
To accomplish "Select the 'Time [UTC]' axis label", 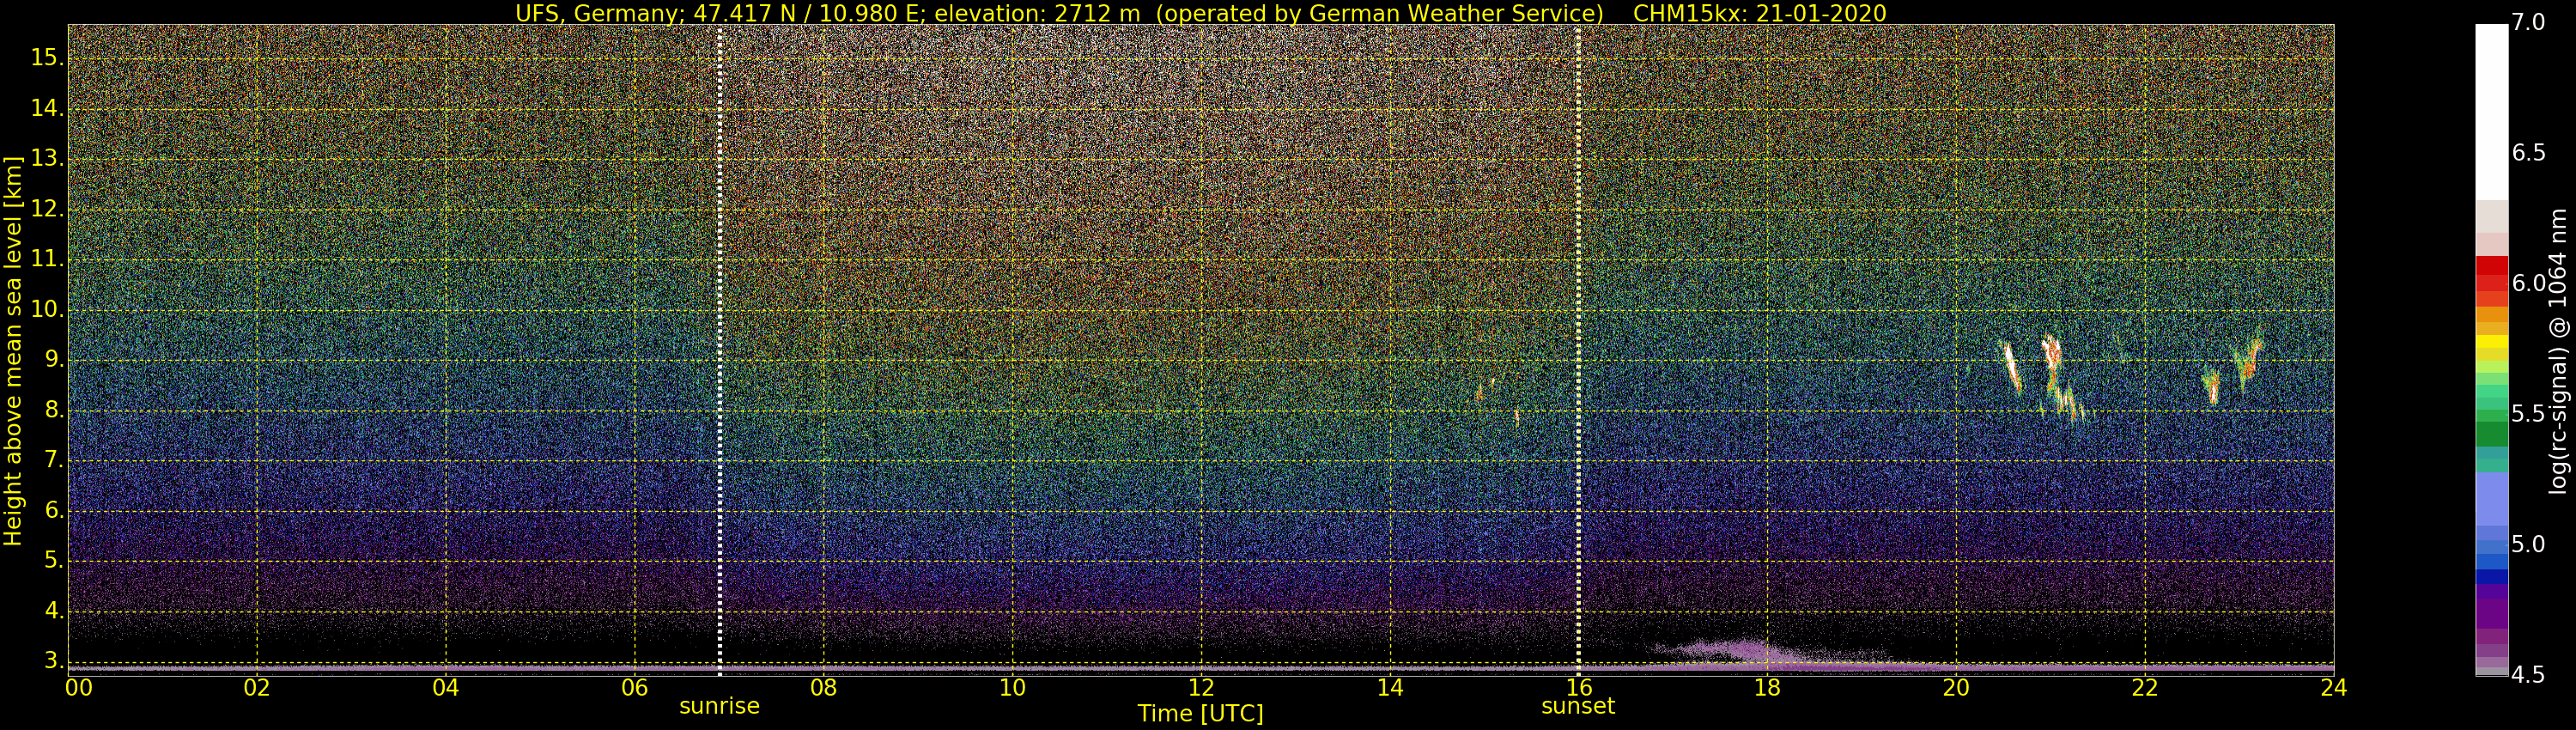I will (x=1200, y=714).
